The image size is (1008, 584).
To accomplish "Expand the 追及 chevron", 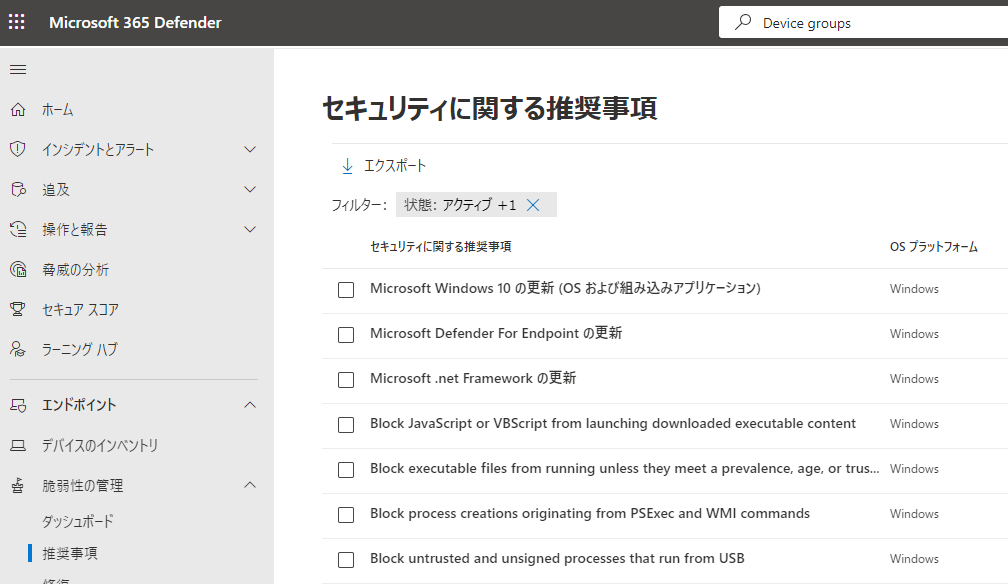I will 250,190.
